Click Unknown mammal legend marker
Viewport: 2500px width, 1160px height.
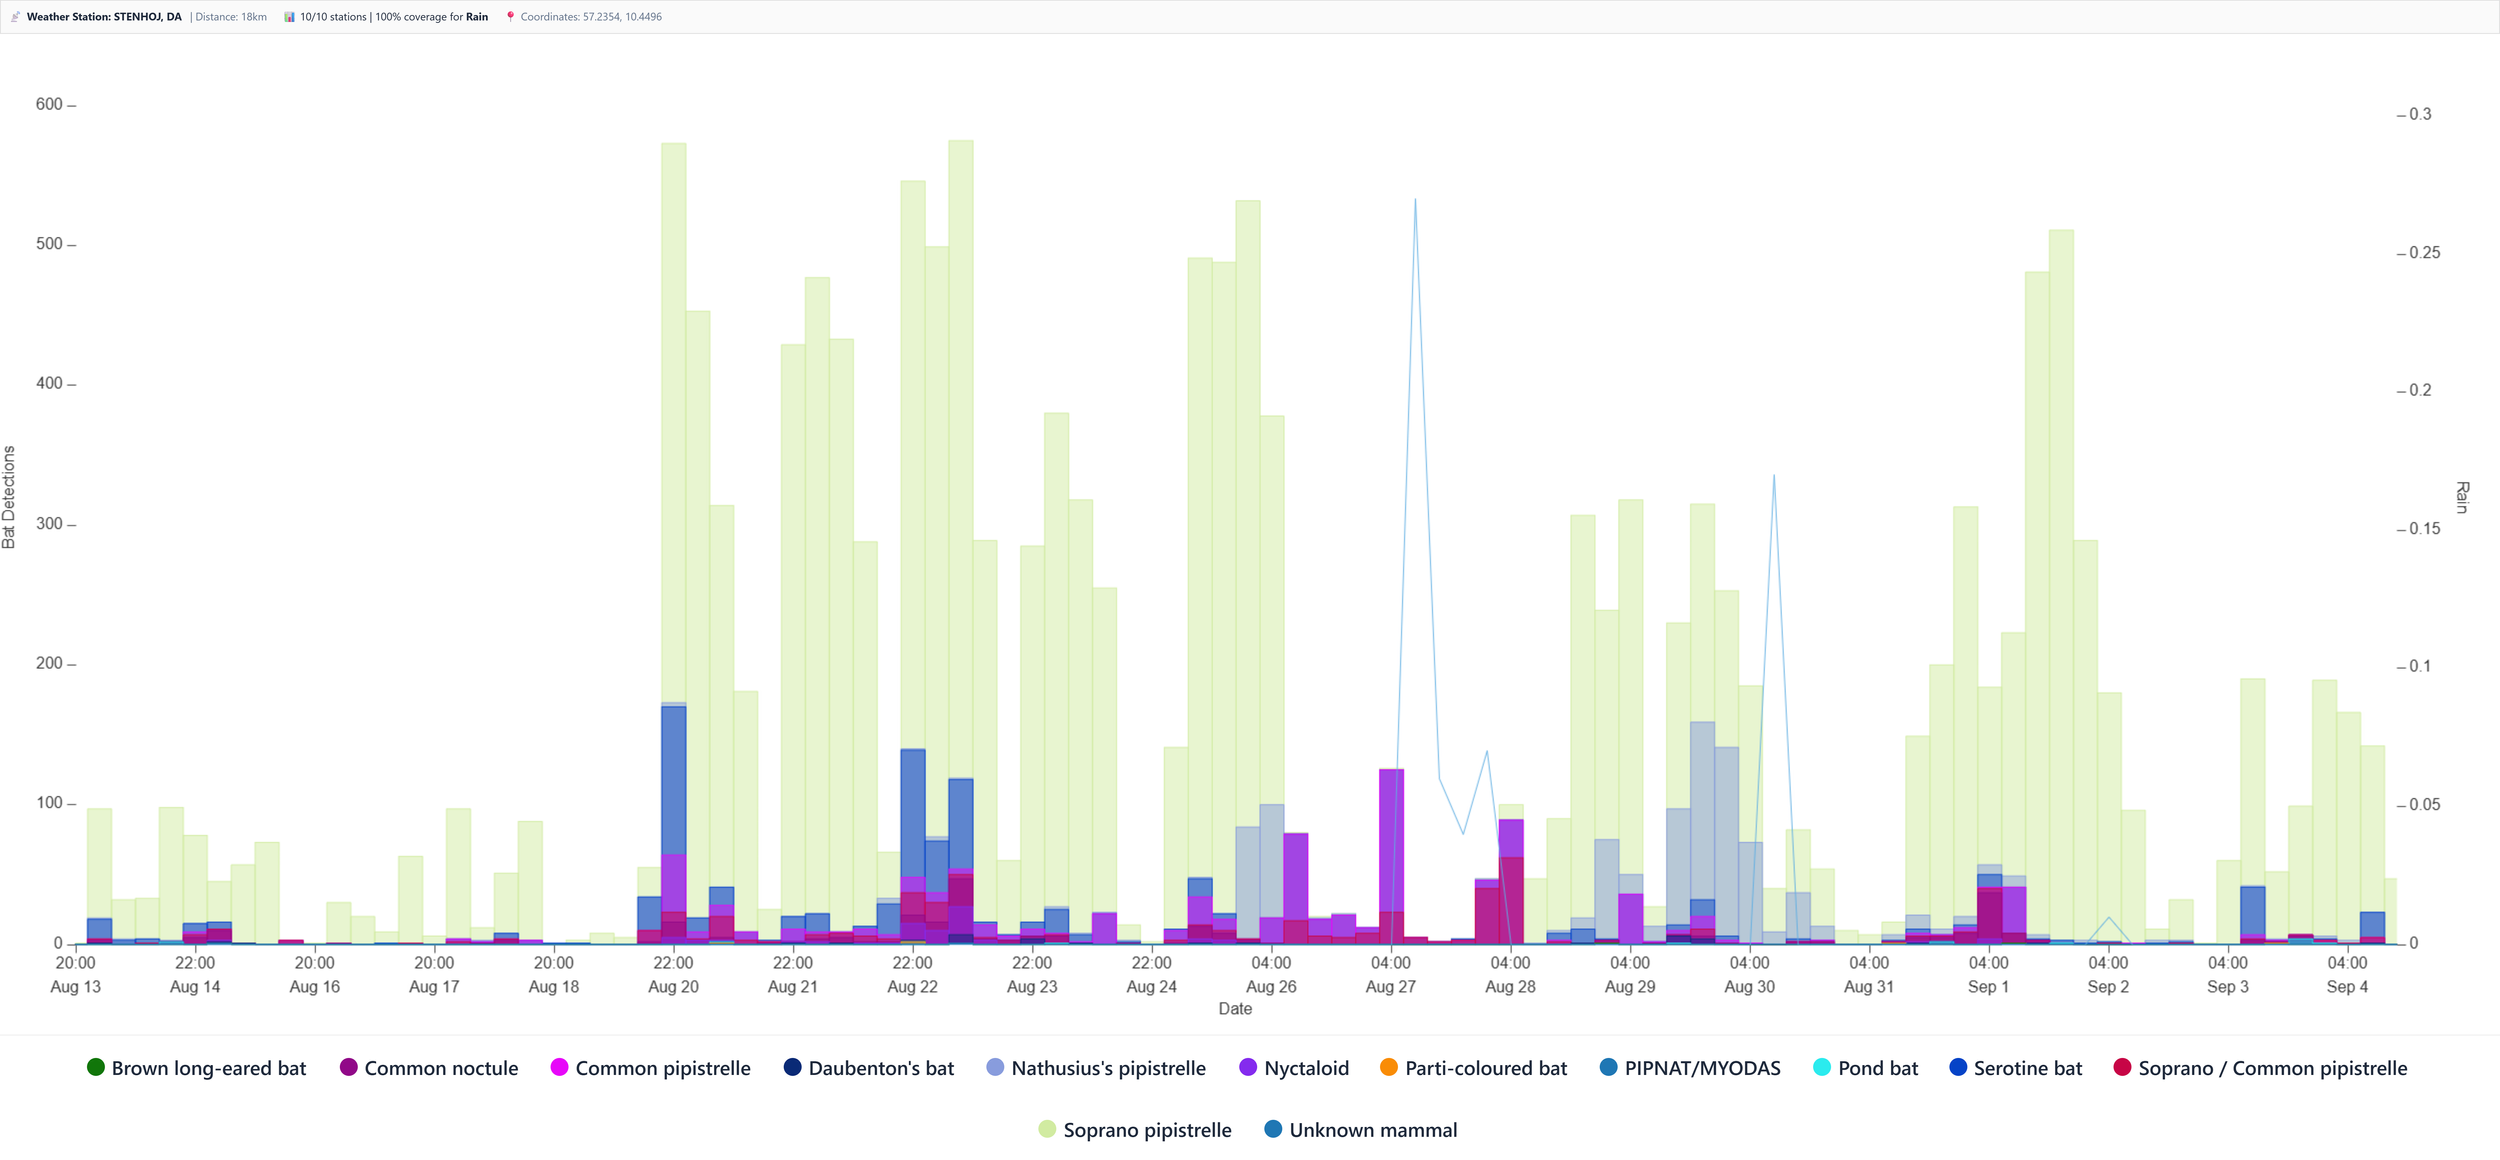[x=1273, y=1129]
